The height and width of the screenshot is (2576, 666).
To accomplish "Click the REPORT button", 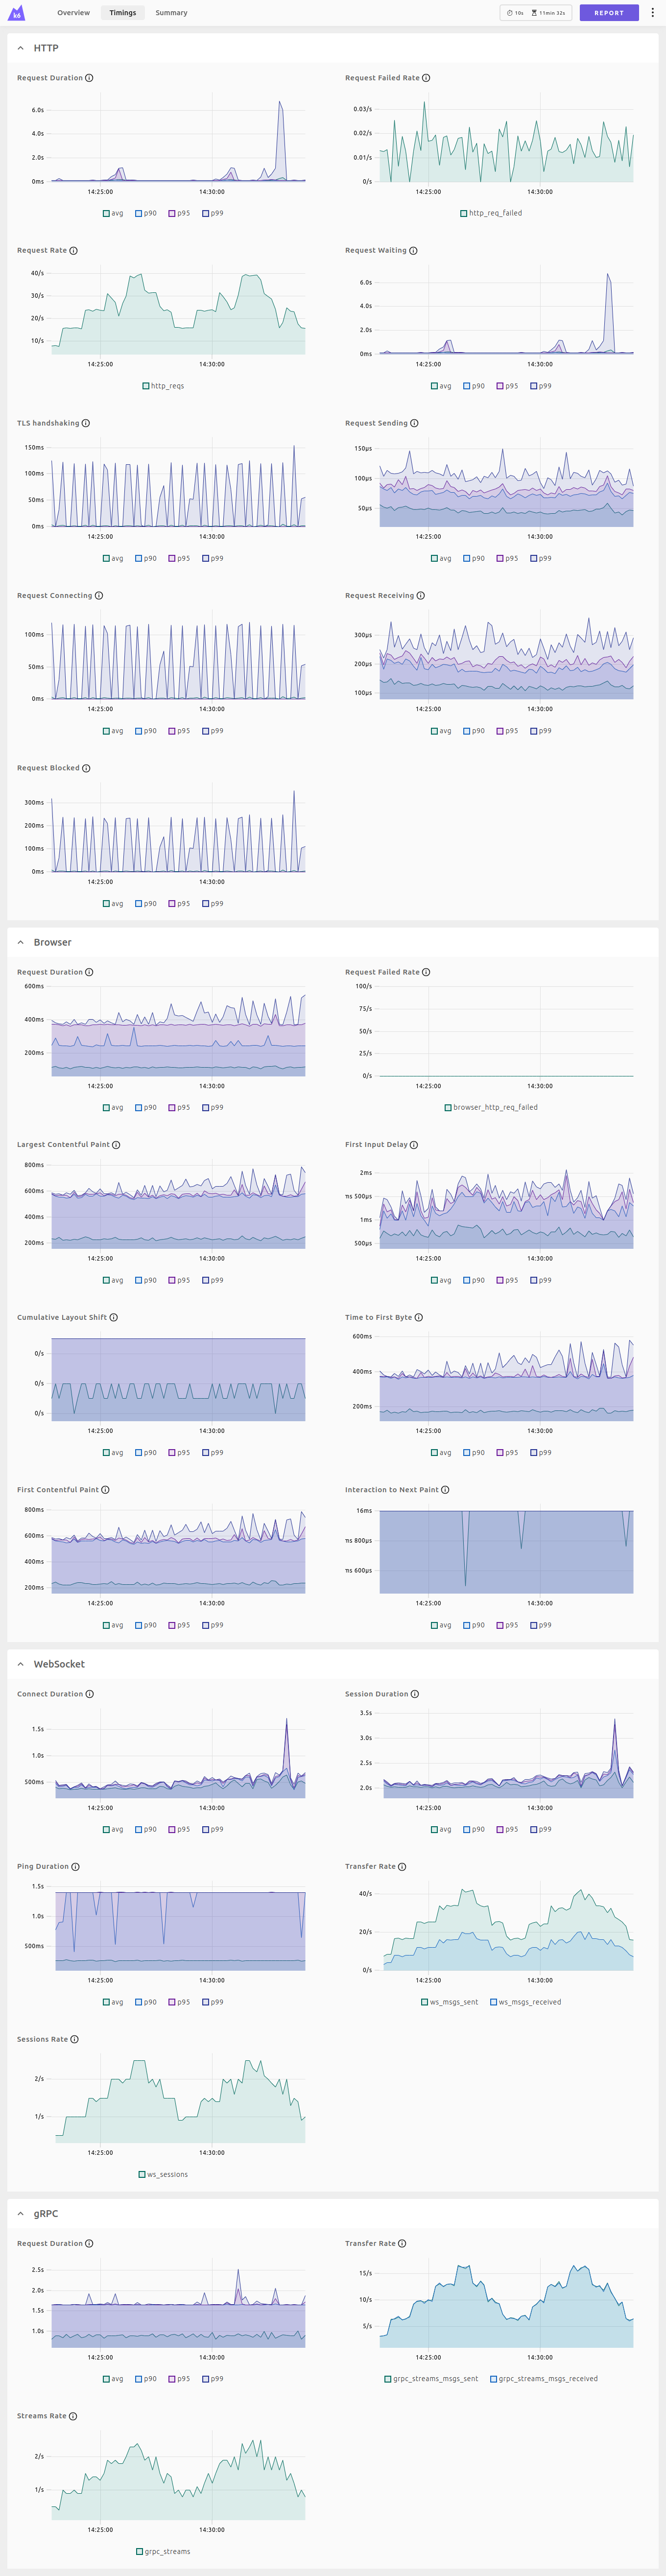I will [609, 13].
